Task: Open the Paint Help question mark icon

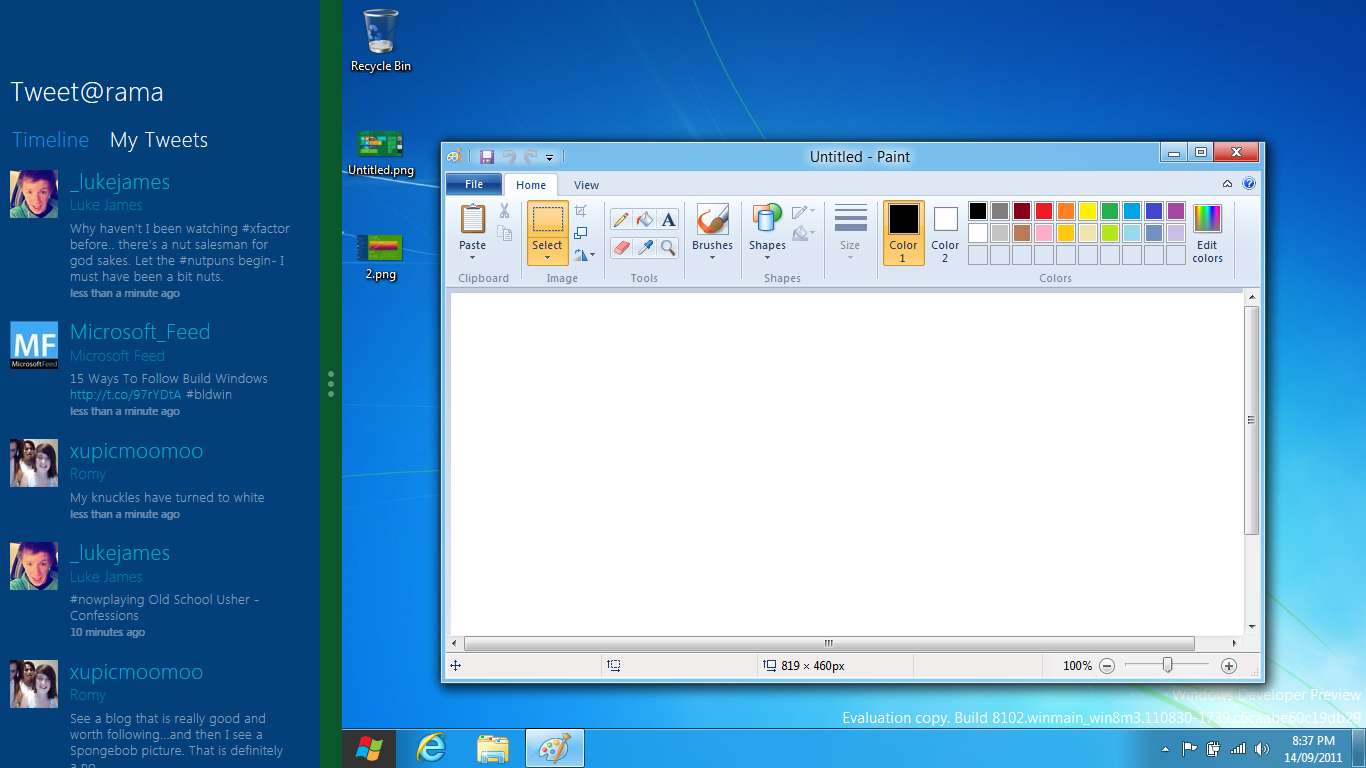Action: (1248, 184)
